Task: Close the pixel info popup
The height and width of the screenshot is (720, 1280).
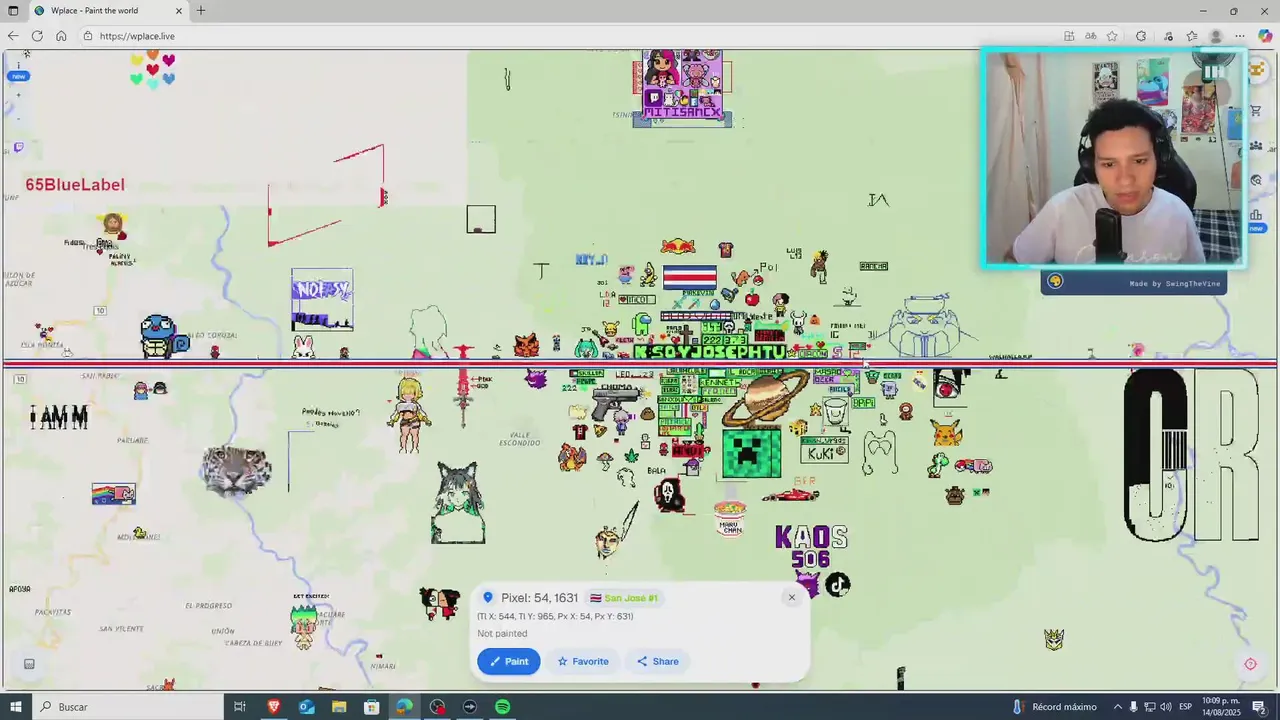Action: click(x=791, y=597)
